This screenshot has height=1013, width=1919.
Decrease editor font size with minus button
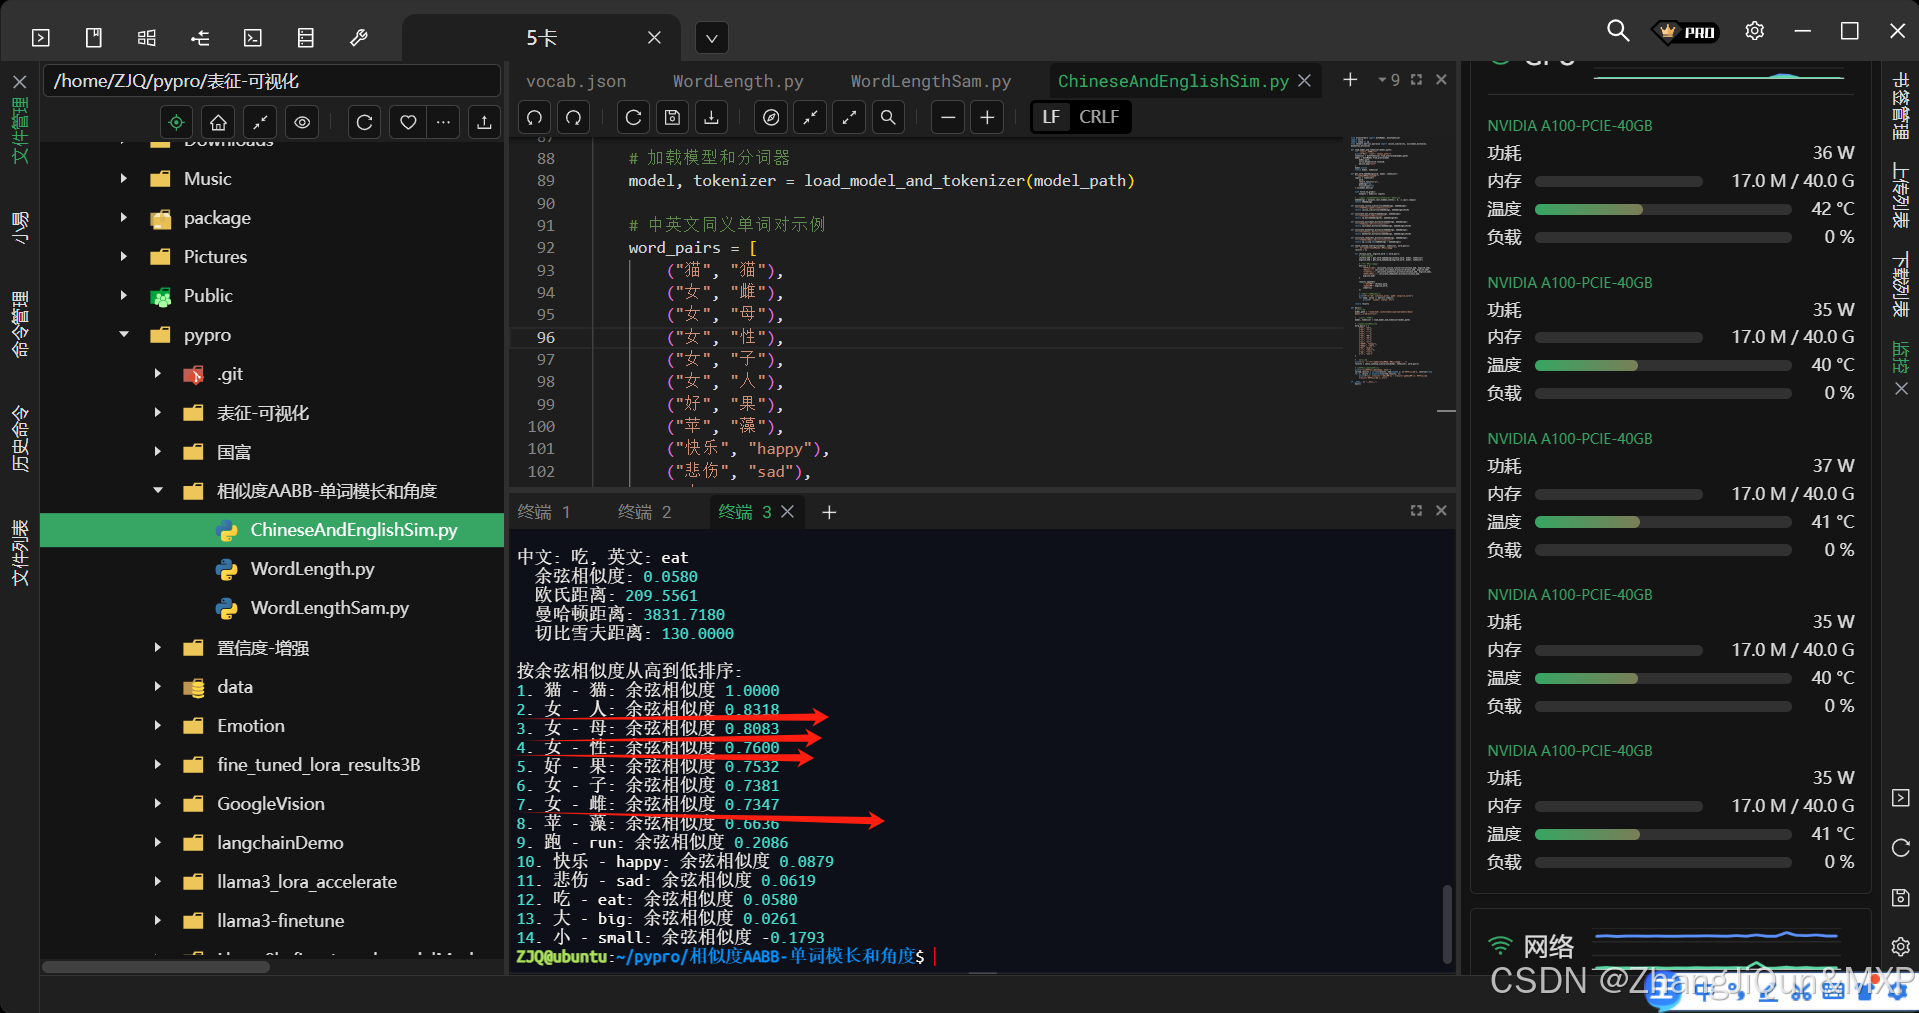pos(948,117)
